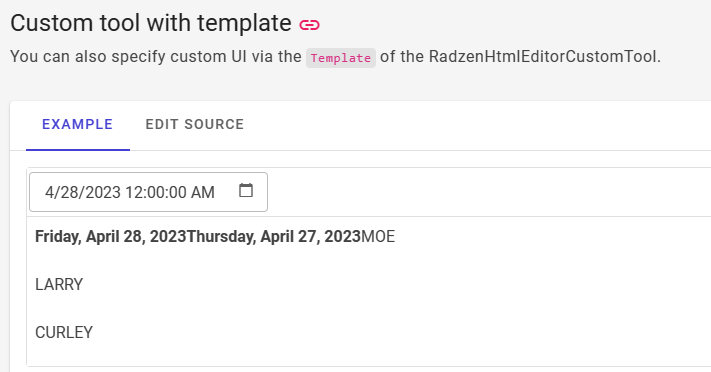Click the pink Template code badge

[x=341, y=58]
